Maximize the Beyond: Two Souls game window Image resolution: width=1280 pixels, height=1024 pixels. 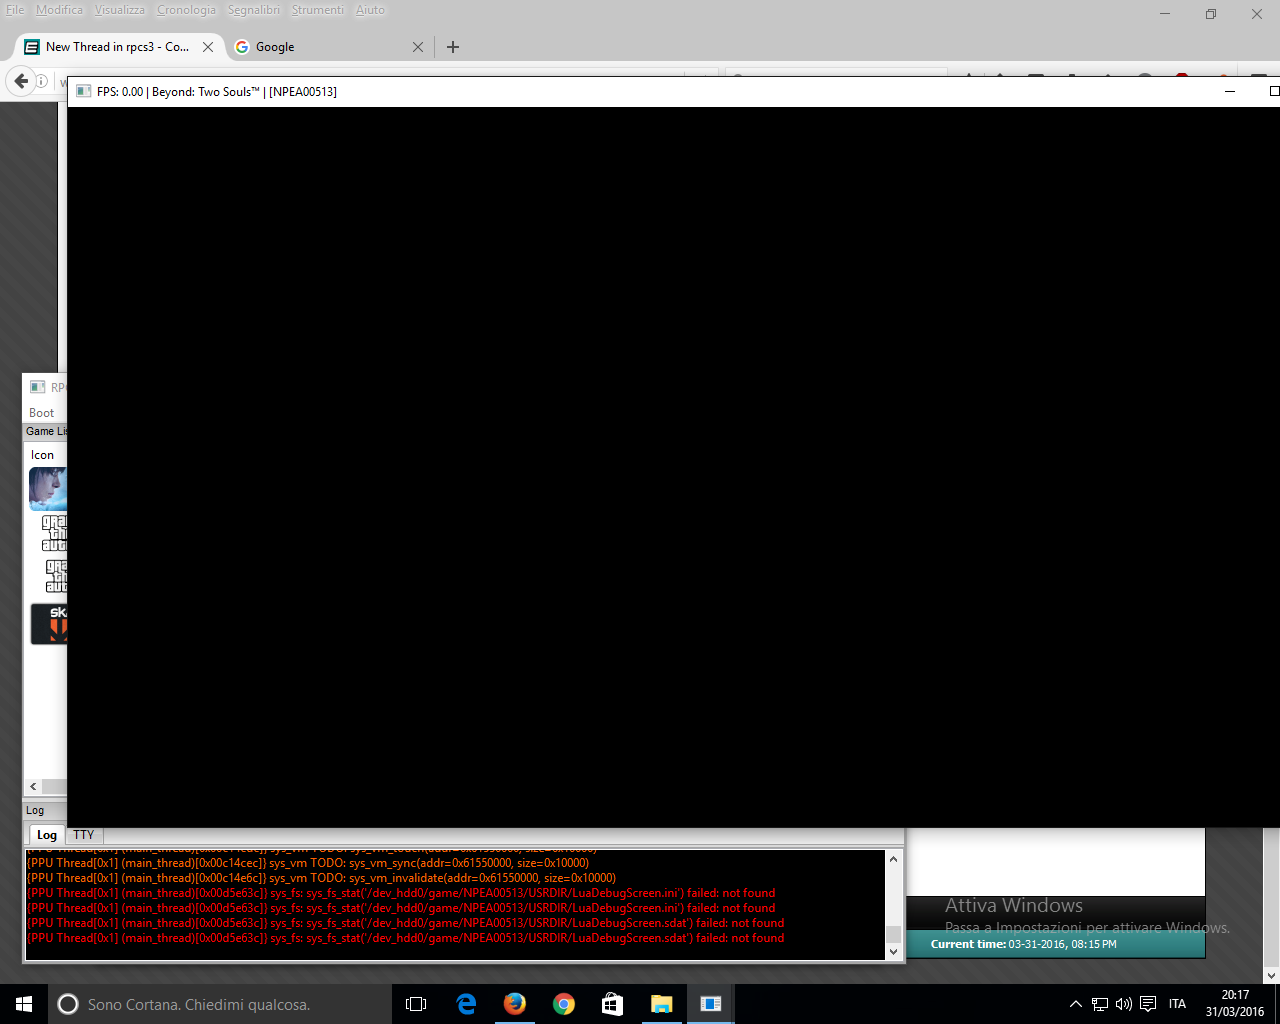click(1272, 91)
